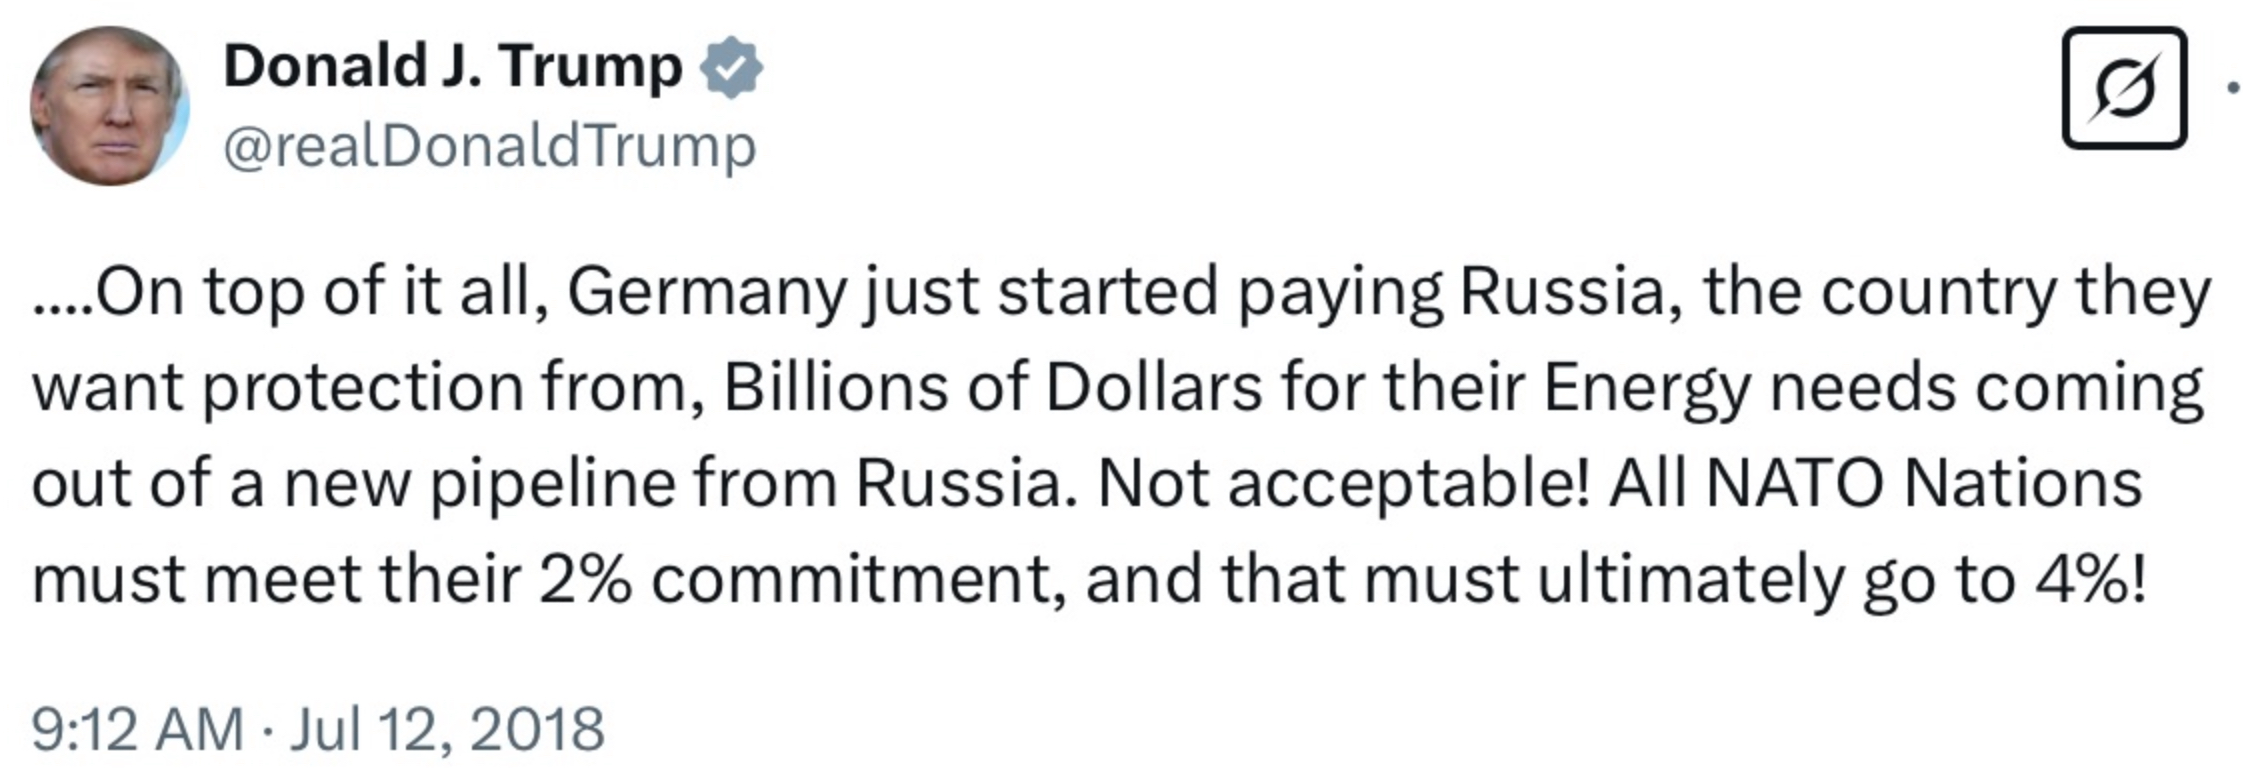Click the Donald J. Trump display name
Image resolution: width=2243 pixels, height=780 pixels.
coord(452,68)
